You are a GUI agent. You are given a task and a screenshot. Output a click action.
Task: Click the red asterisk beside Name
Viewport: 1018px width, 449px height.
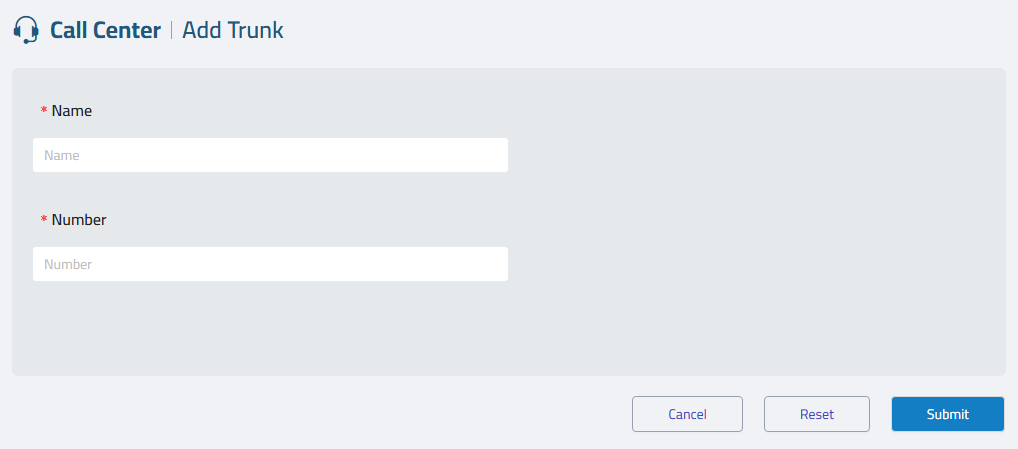click(44, 112)
